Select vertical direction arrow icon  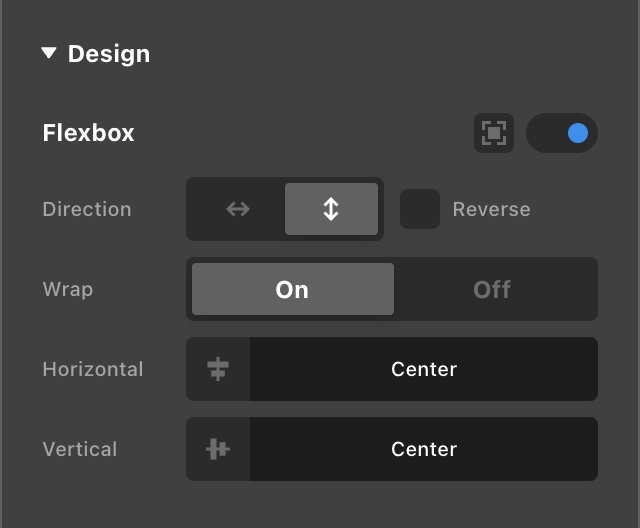click(331, 209)
